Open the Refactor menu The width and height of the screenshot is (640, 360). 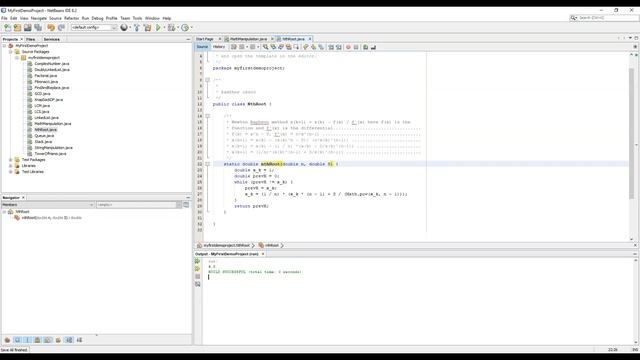click(x=71, y=18)
